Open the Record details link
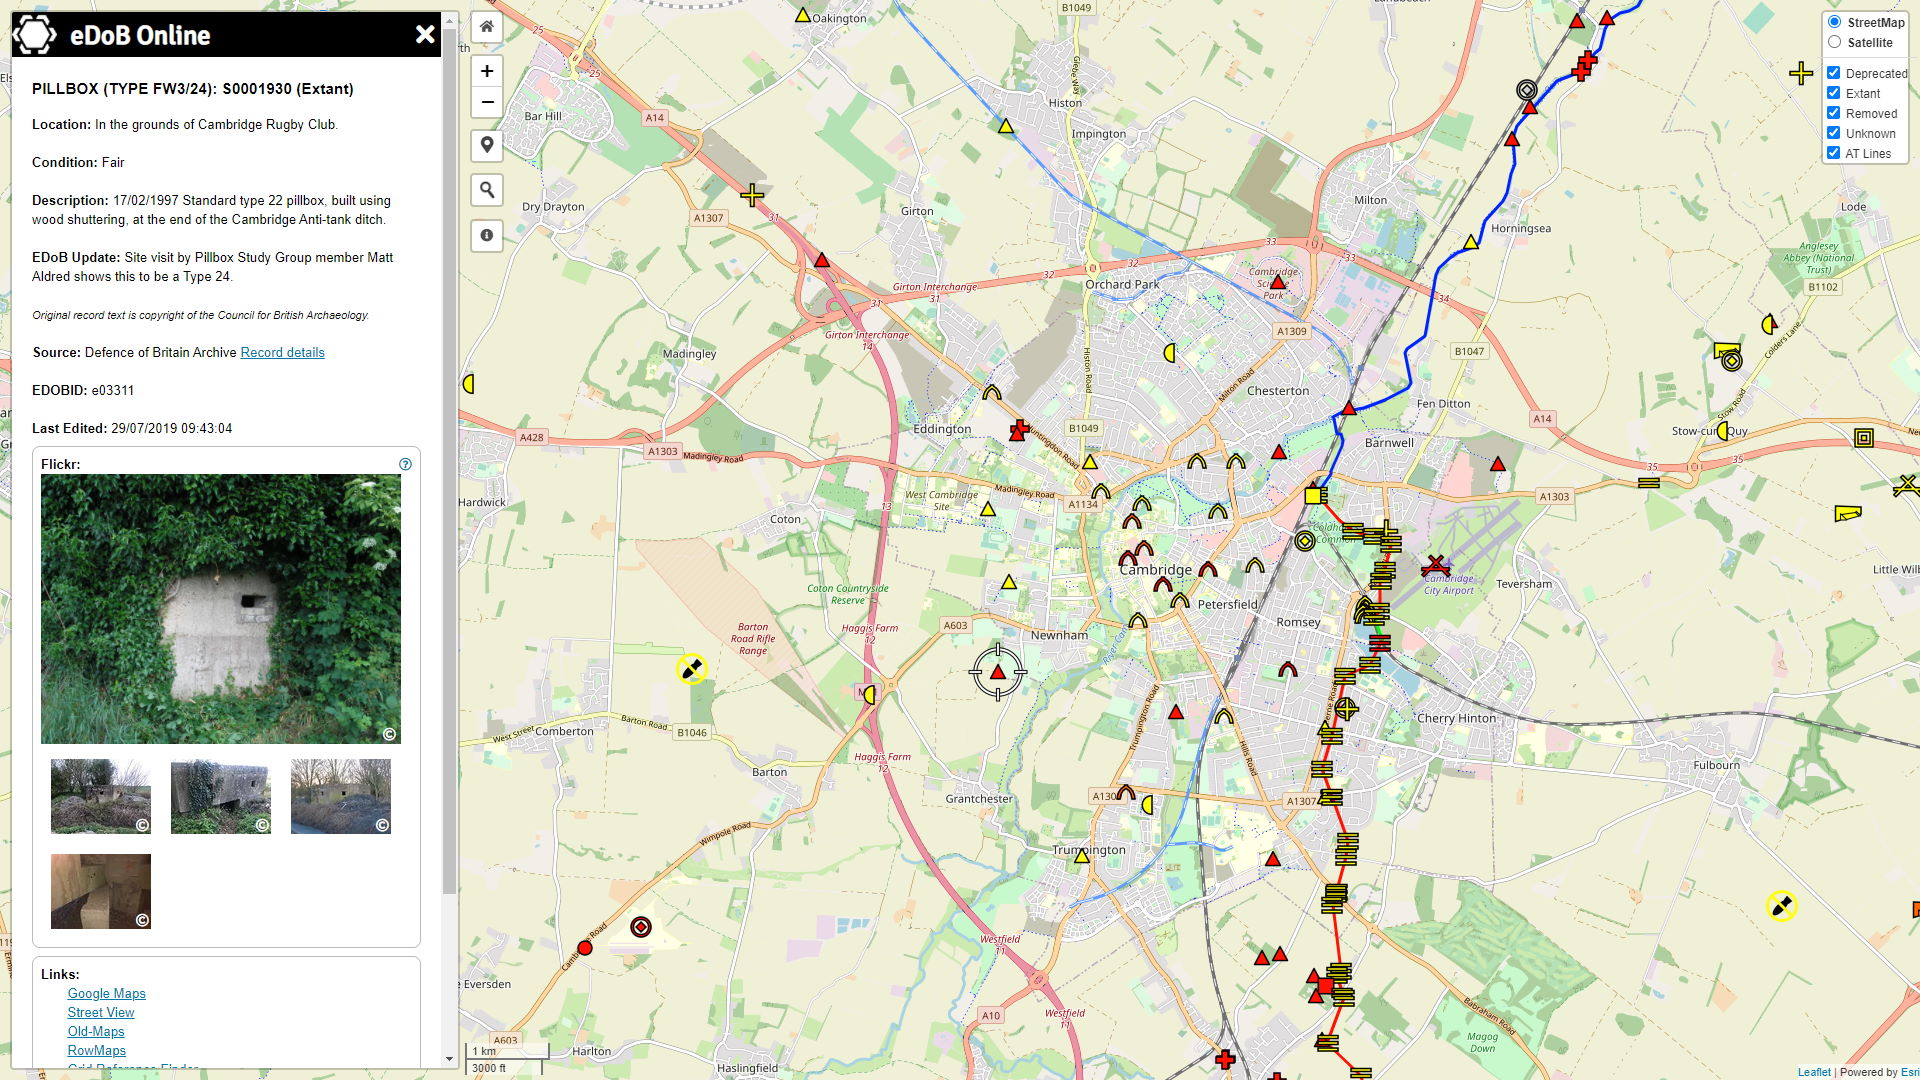Image resolution: width=1920 pixels, height=1080 pixels. pyautogui.click(x=282, y=353)
